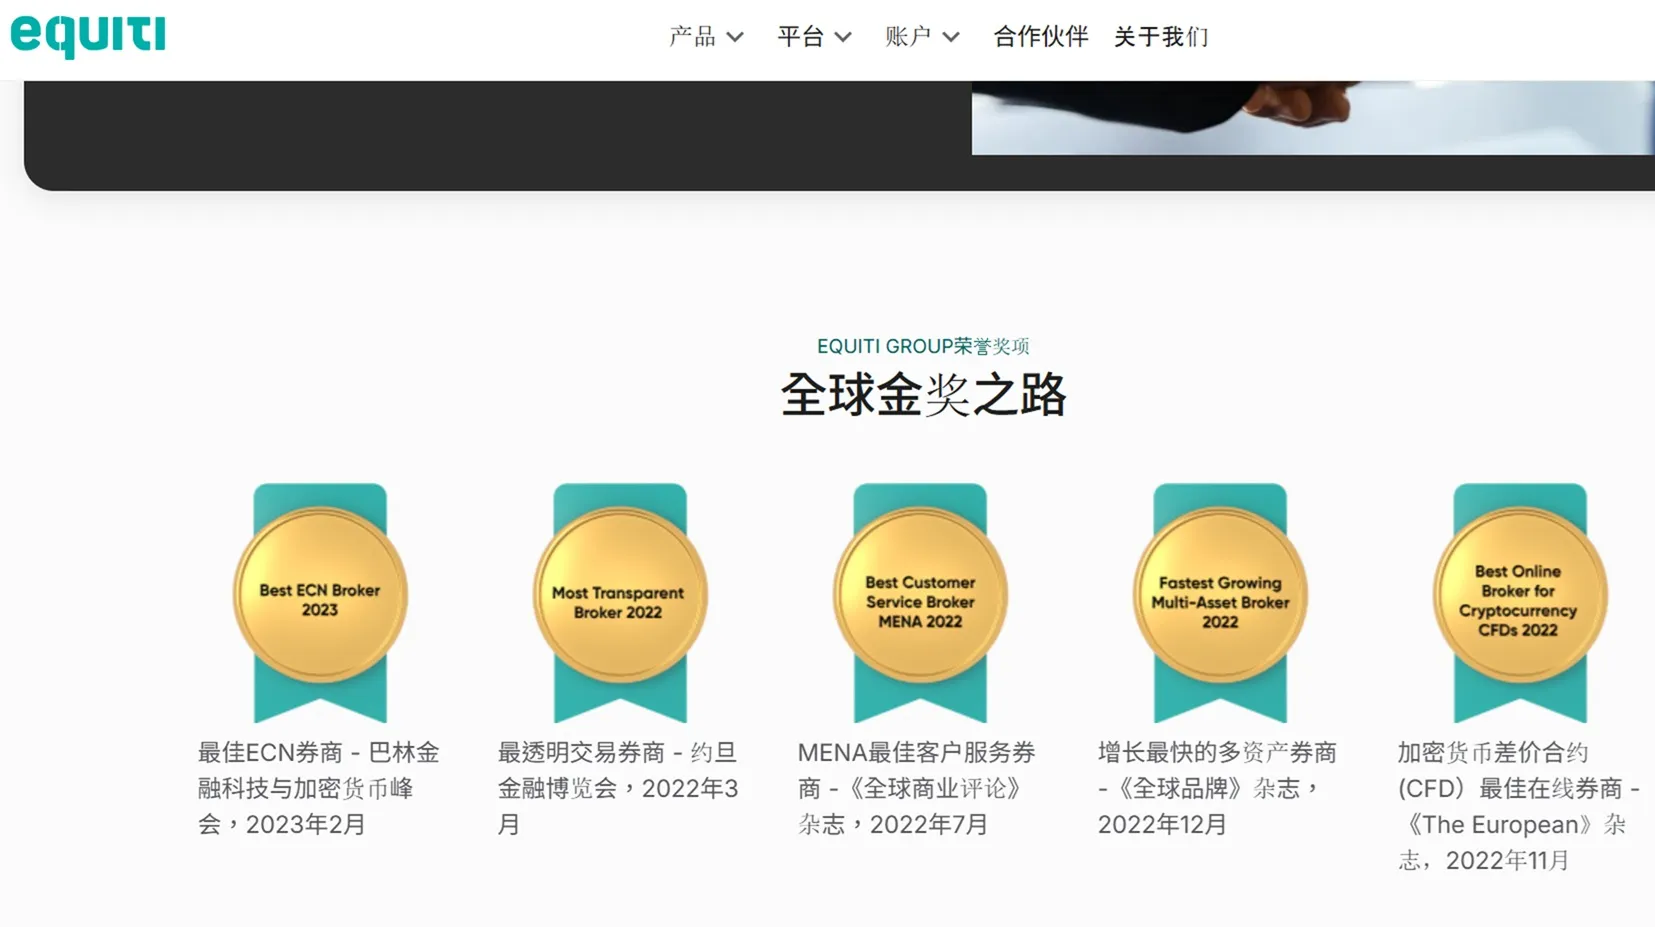Viewport: 1655px width, 927px height.
Task: Click the 加密货币差价合约 award description
Action: click(x=1518, y=806)
